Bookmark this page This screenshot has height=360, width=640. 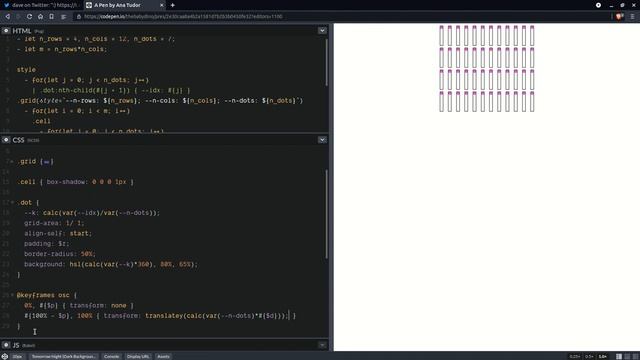[x=51, y=17]
